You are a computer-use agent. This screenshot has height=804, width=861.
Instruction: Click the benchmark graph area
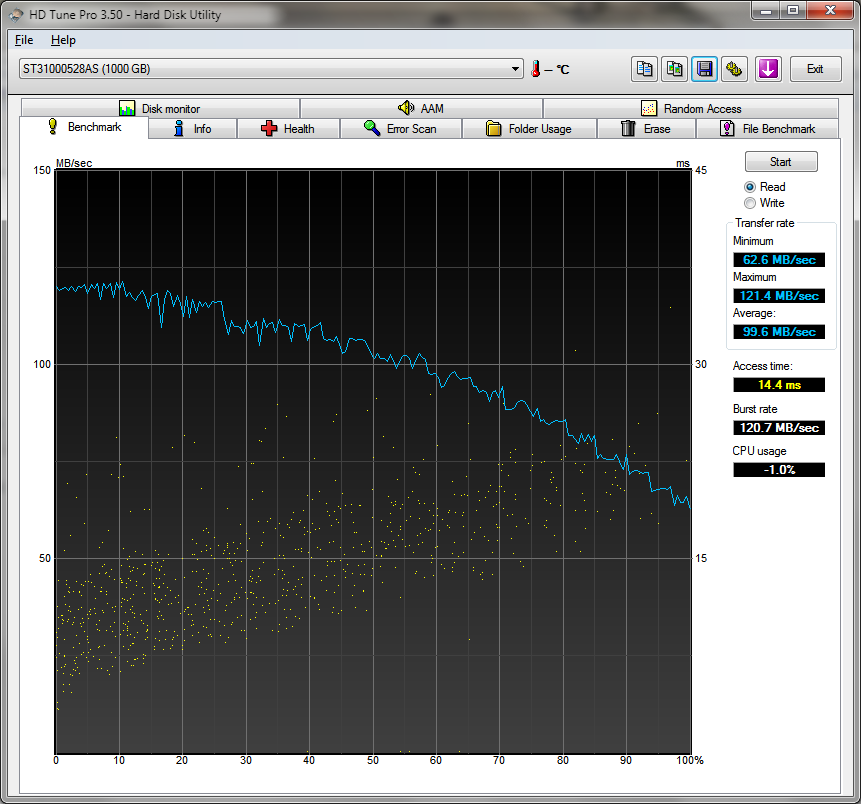click(373, 460)
